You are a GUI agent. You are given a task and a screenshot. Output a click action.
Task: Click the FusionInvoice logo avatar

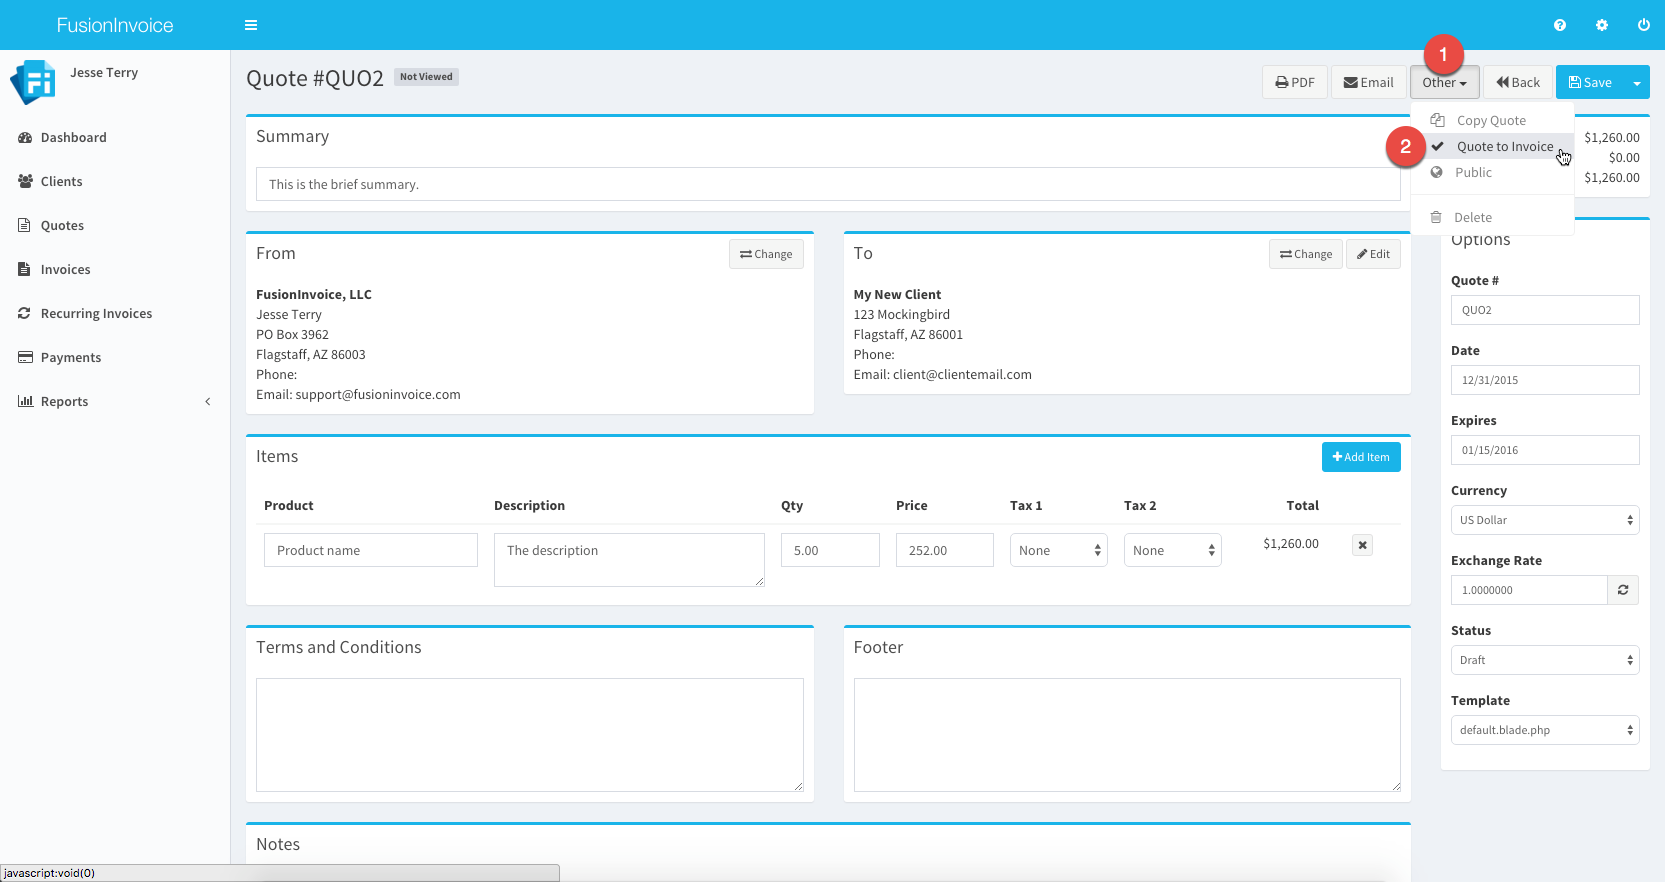tap(33, 82)
